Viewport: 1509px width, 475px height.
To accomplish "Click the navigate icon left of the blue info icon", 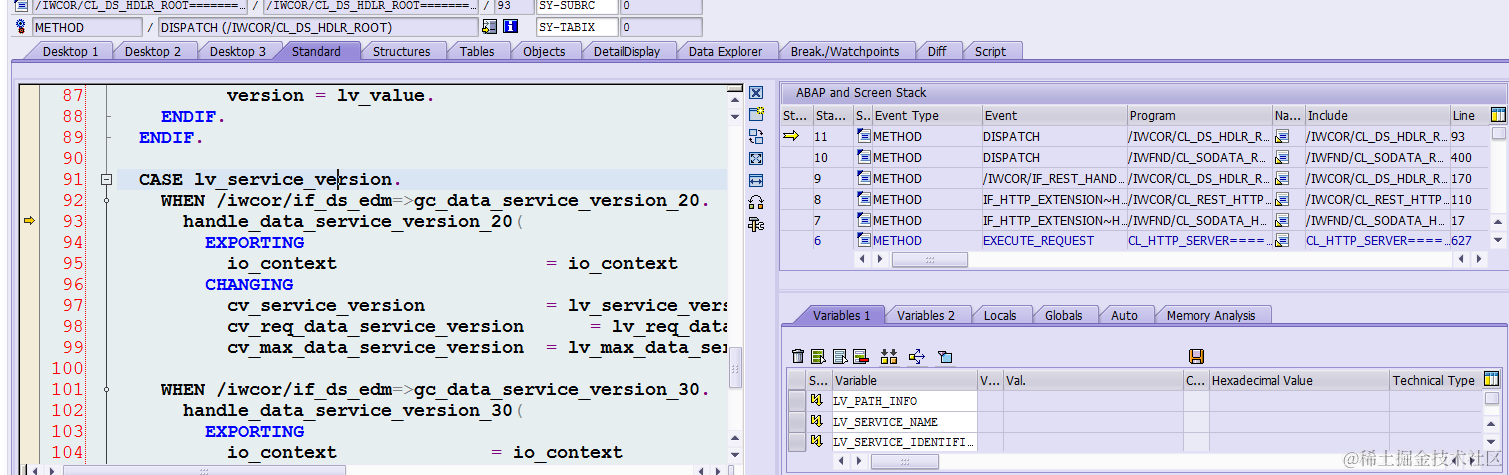I will click(x=489, y=27).
